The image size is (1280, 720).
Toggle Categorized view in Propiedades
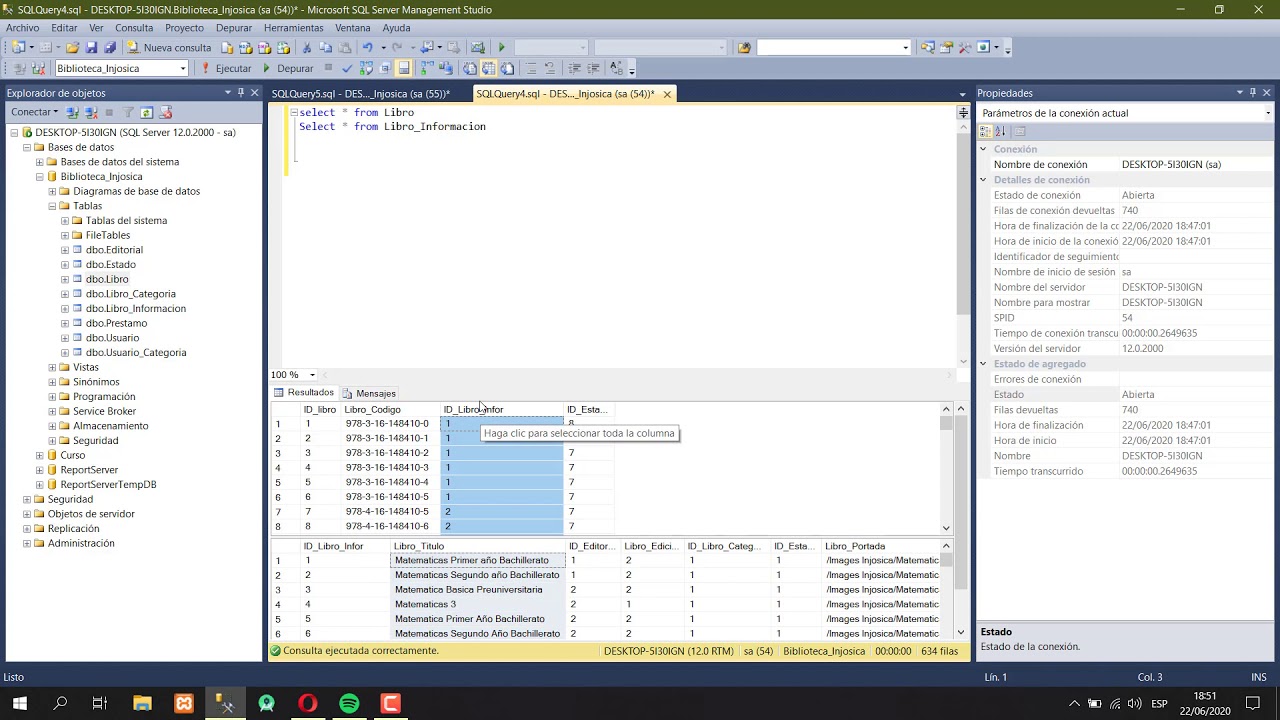click(x=985, y=131)
